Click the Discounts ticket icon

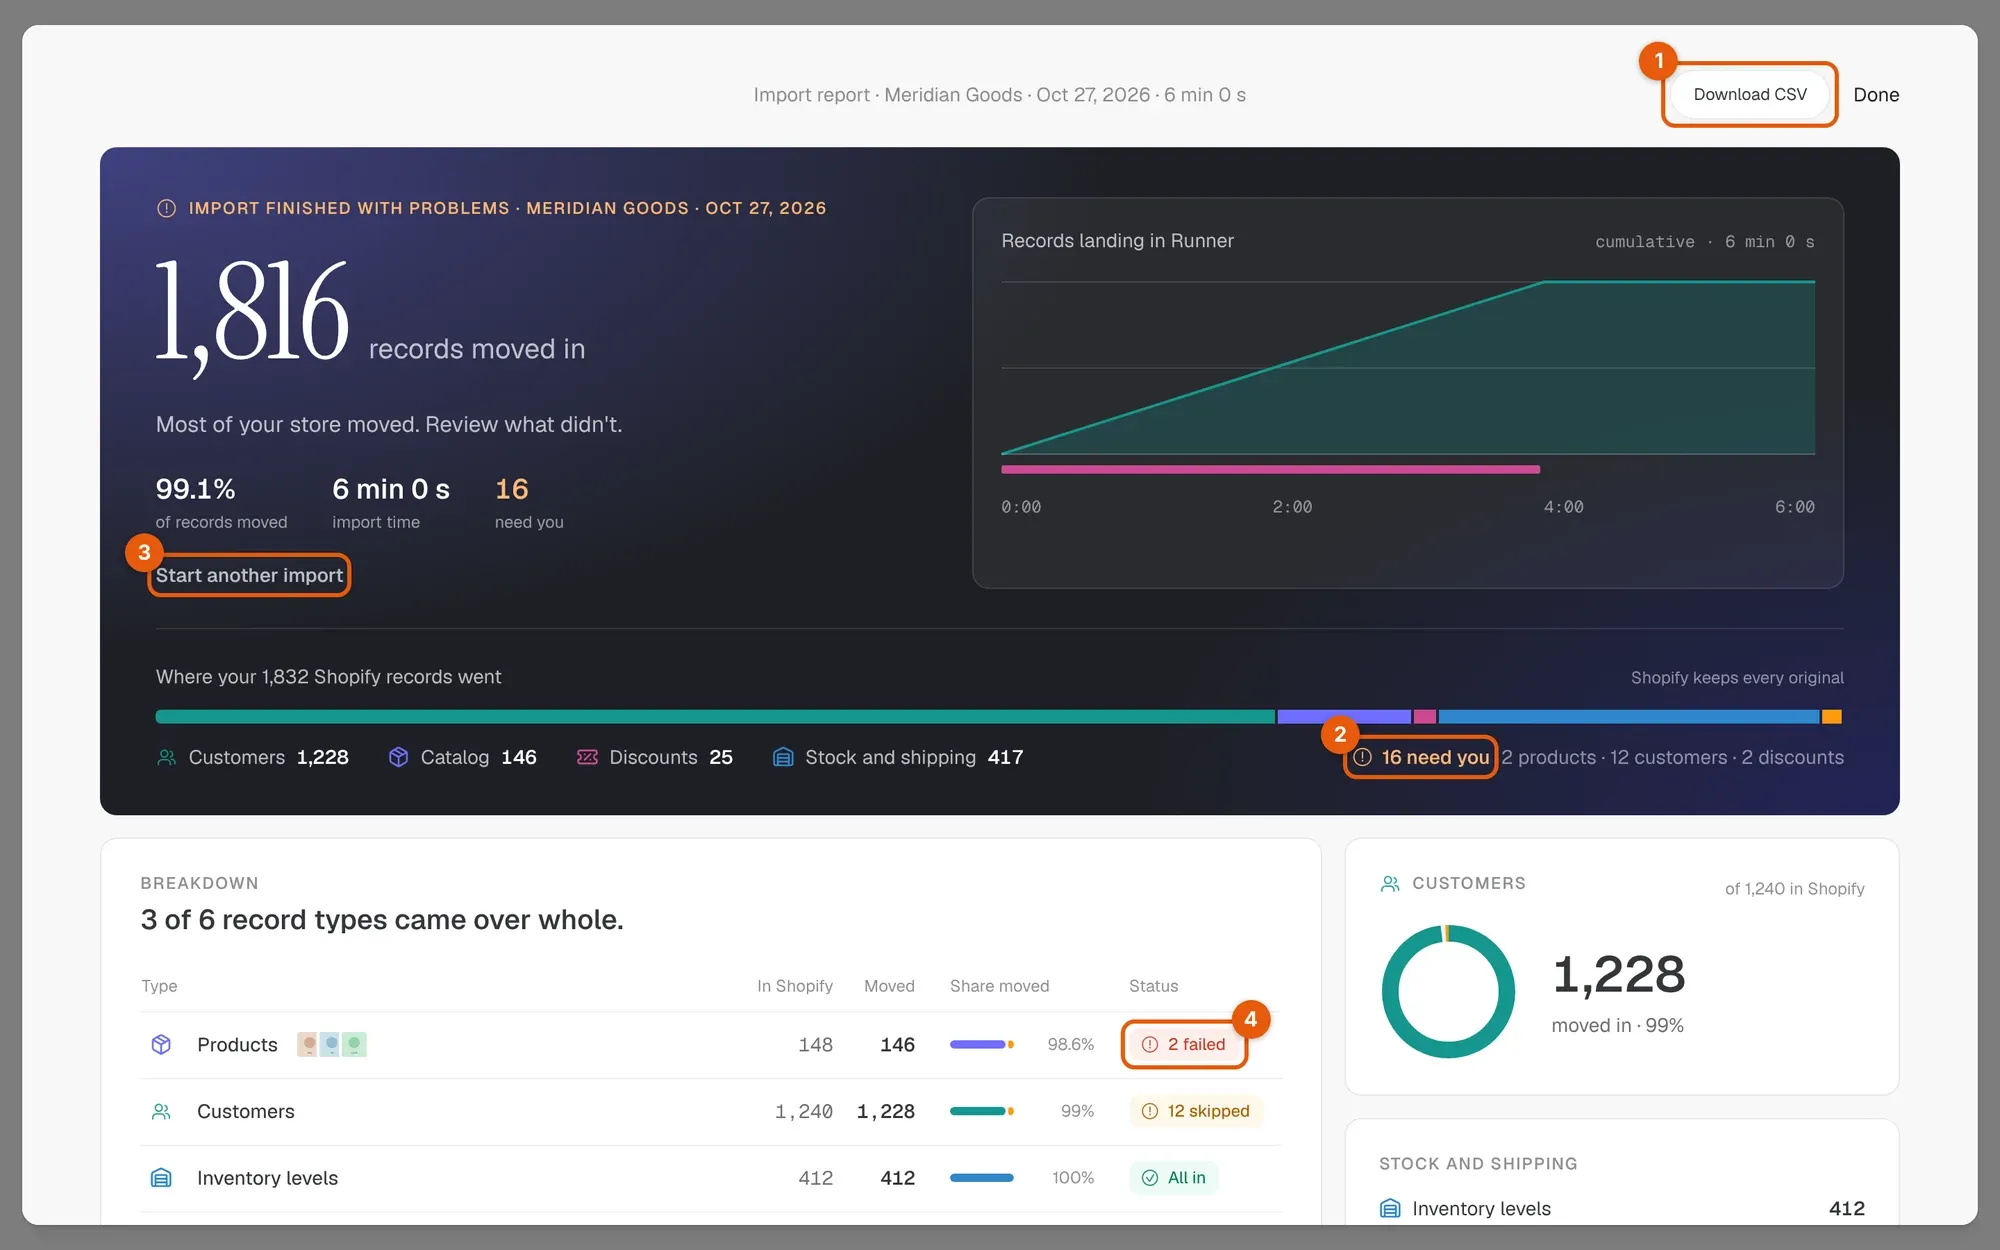tap(587, 757)
